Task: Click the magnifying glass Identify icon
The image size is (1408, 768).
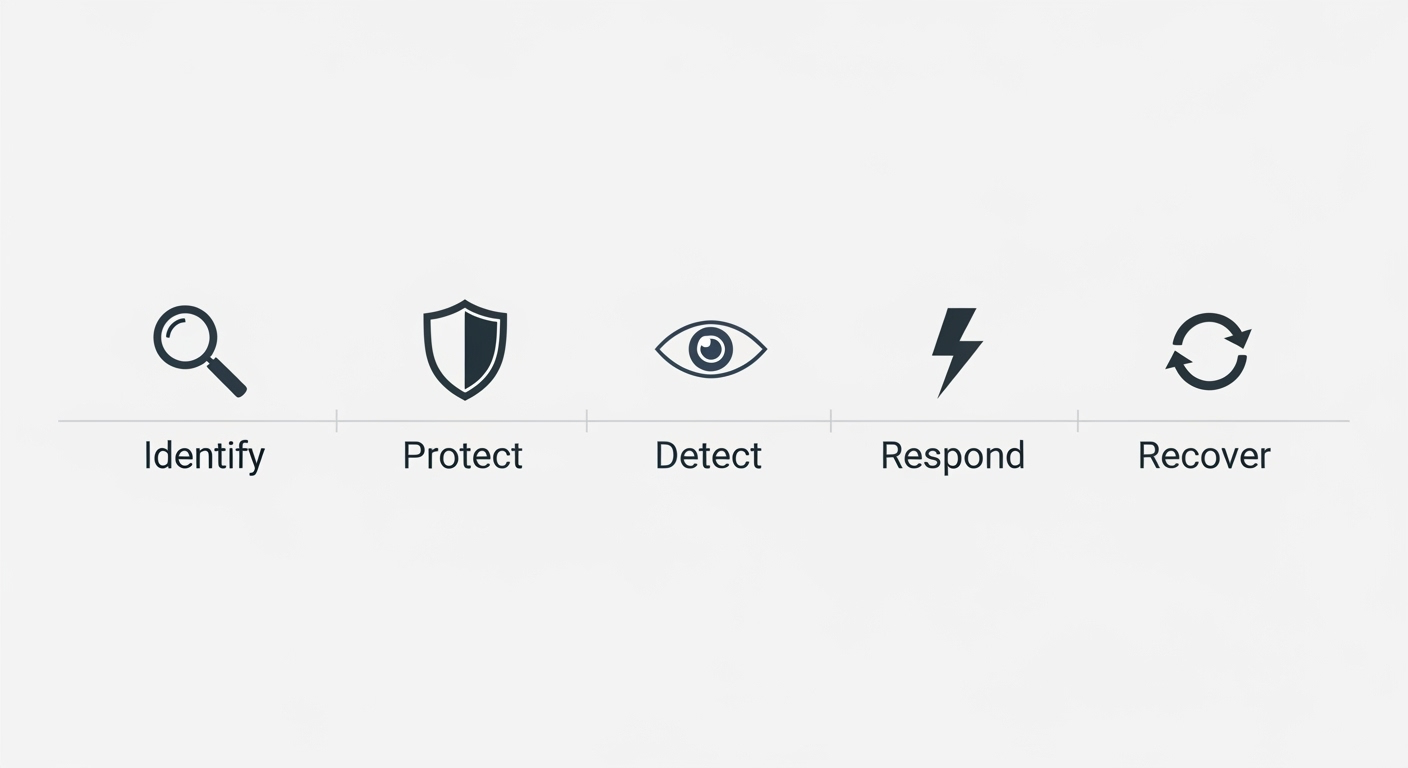Action: tap(199, 351)
